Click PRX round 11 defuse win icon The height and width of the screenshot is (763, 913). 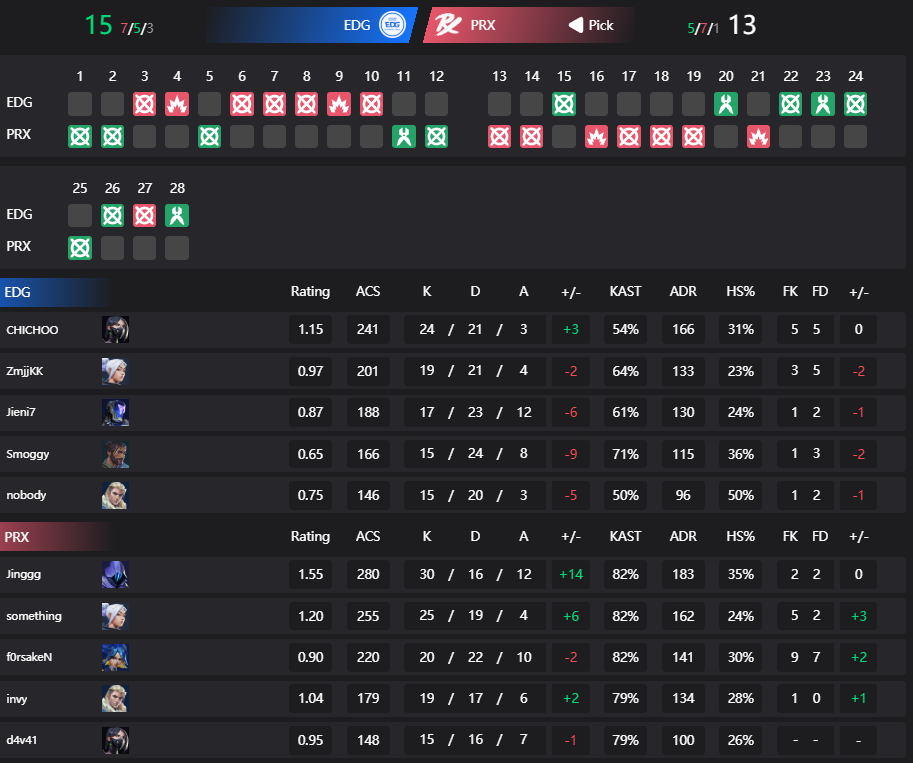tap(404, 137)
